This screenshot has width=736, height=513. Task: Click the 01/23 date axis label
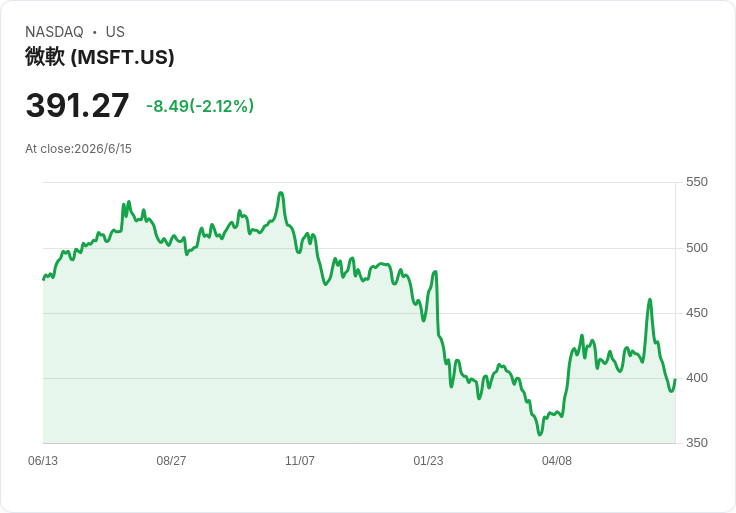(428, 461)
